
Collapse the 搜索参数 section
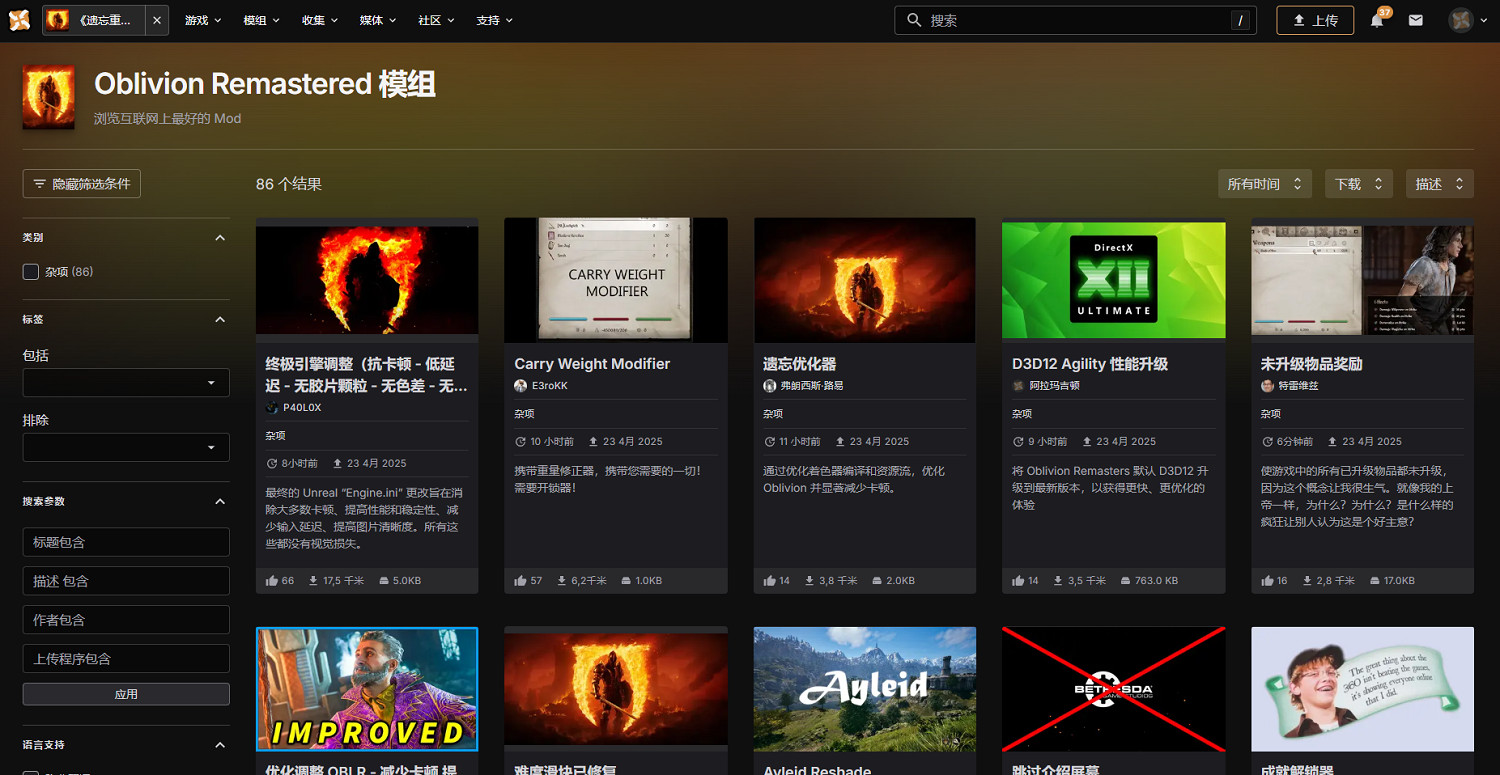[x=222, y=501]
